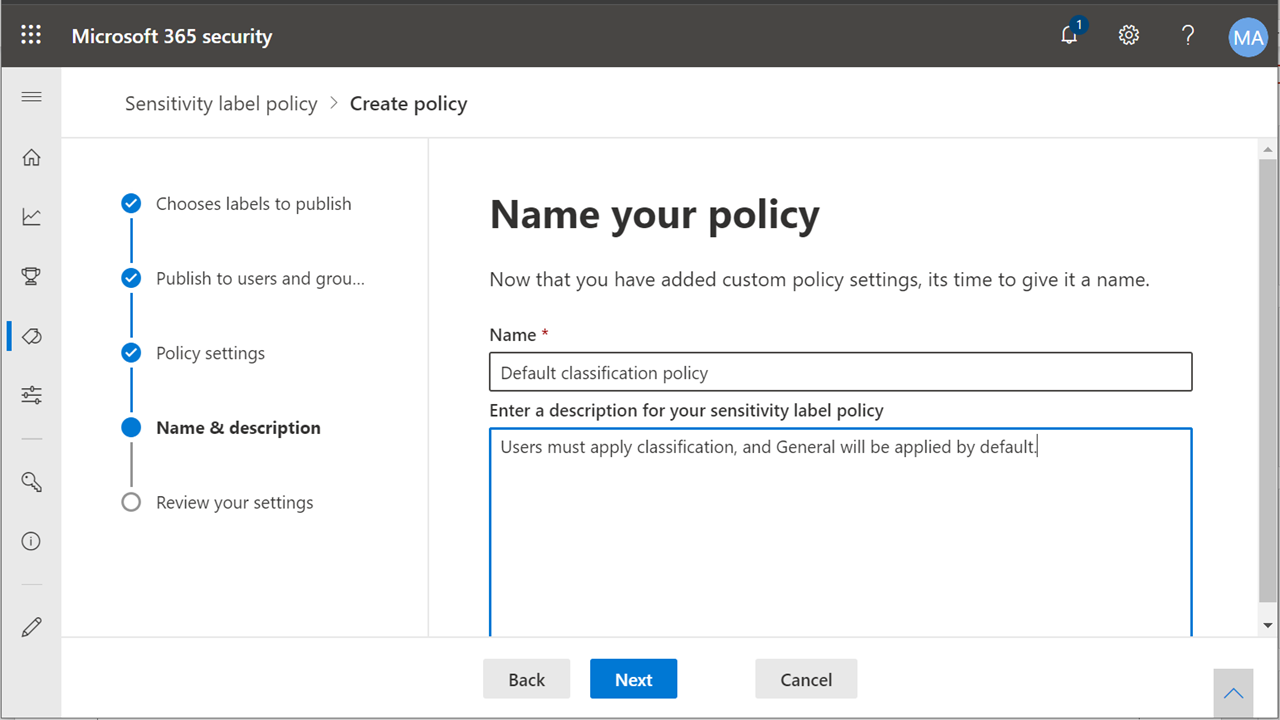
Task: Click the Microsoft 365 security title
Action: point(172,37)
